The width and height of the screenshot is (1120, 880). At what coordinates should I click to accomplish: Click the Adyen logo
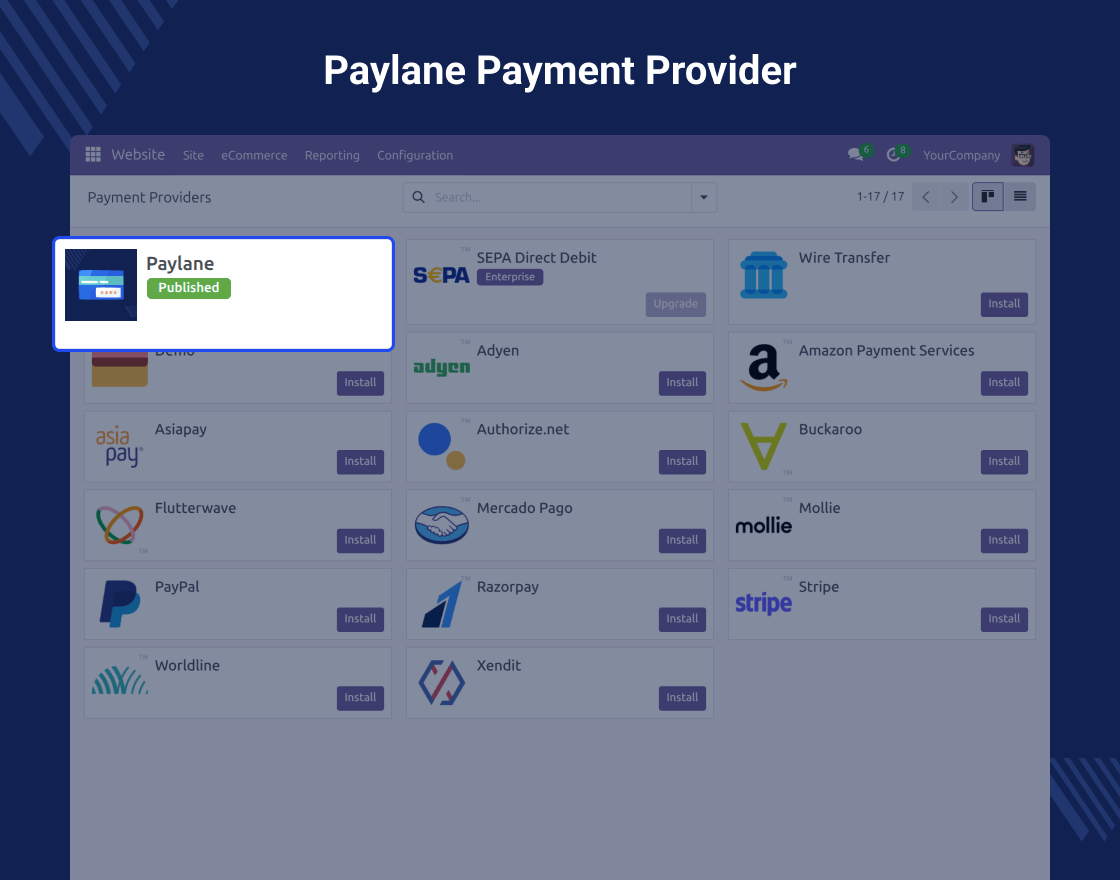click(x=441, y=367)
